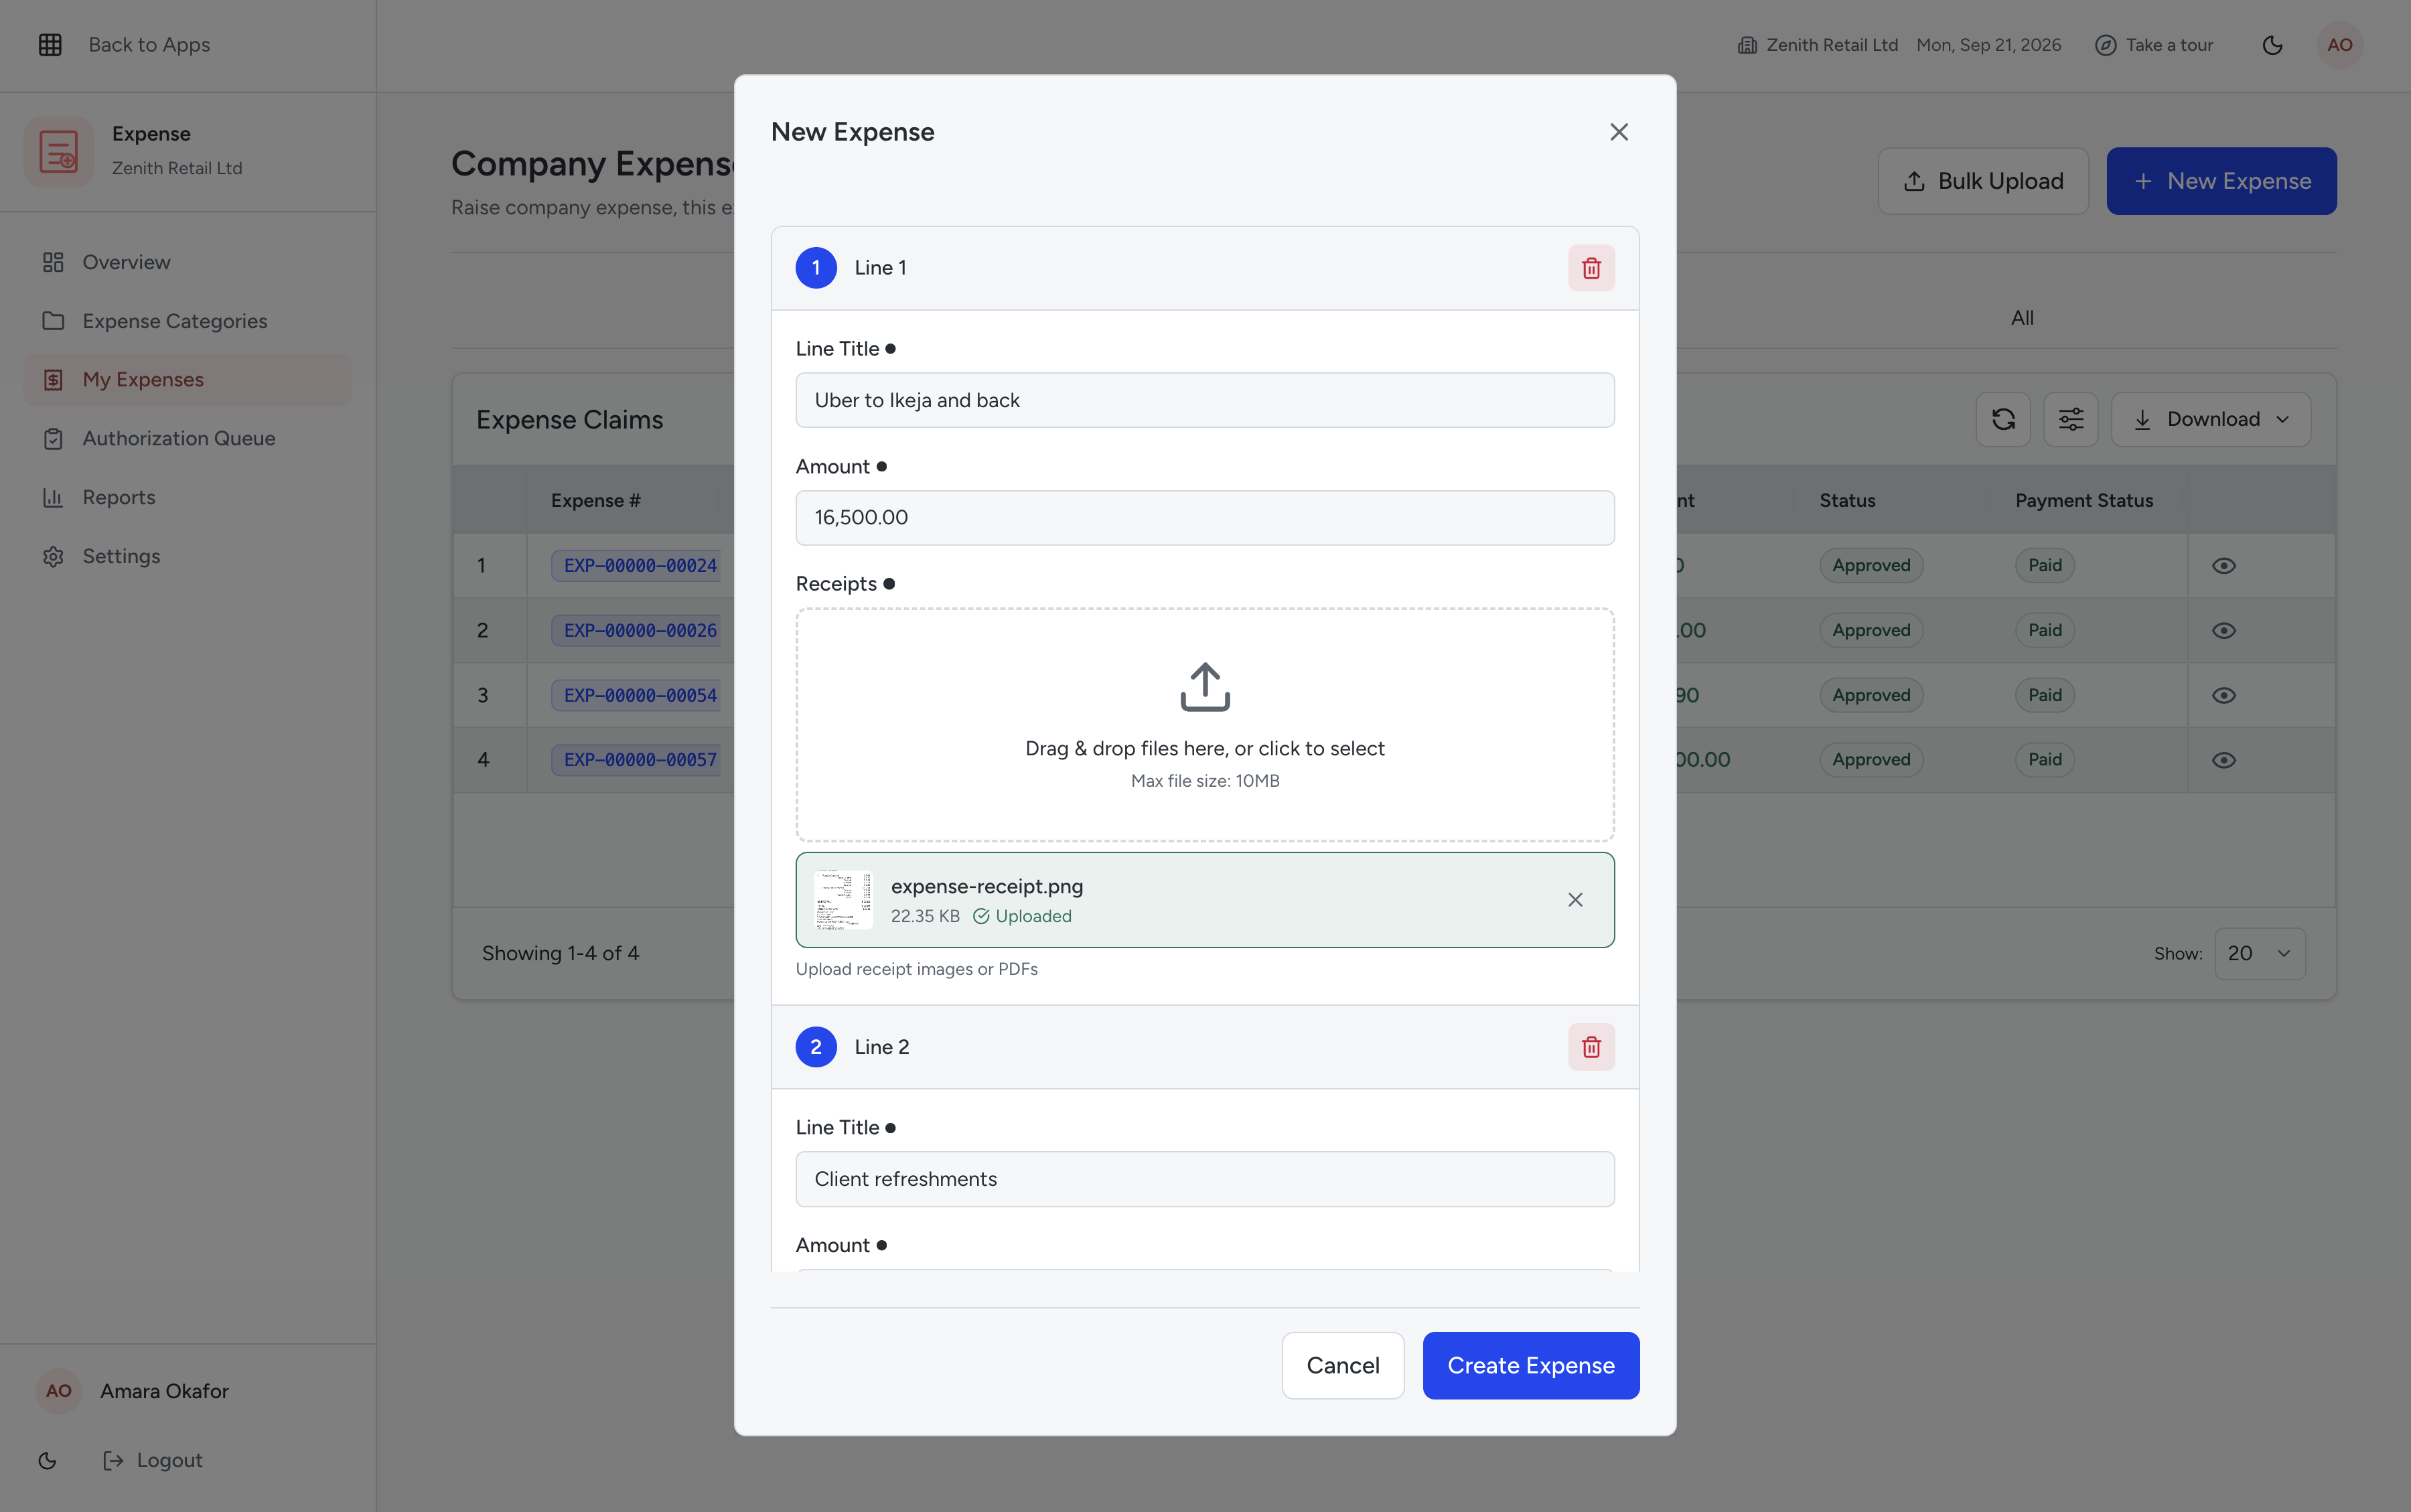Edit Line 1 title field
Screen dimensions: 2411x1512
coord(1204,401)
